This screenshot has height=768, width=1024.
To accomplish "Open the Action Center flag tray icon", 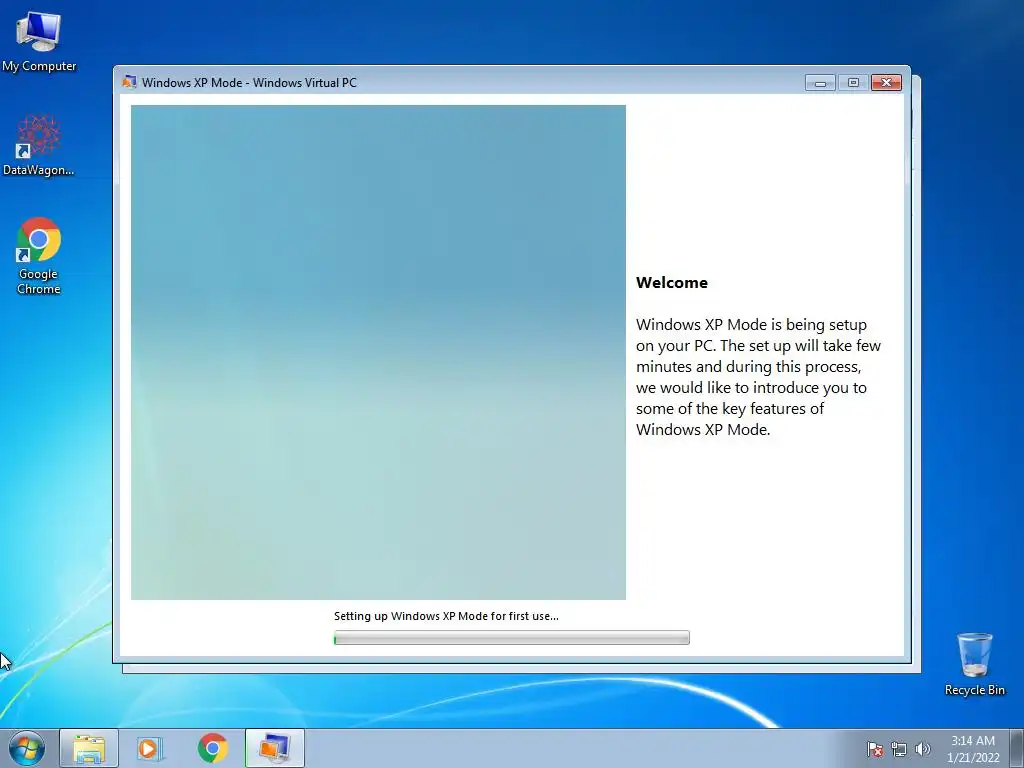I will click(x=874, y=749).
